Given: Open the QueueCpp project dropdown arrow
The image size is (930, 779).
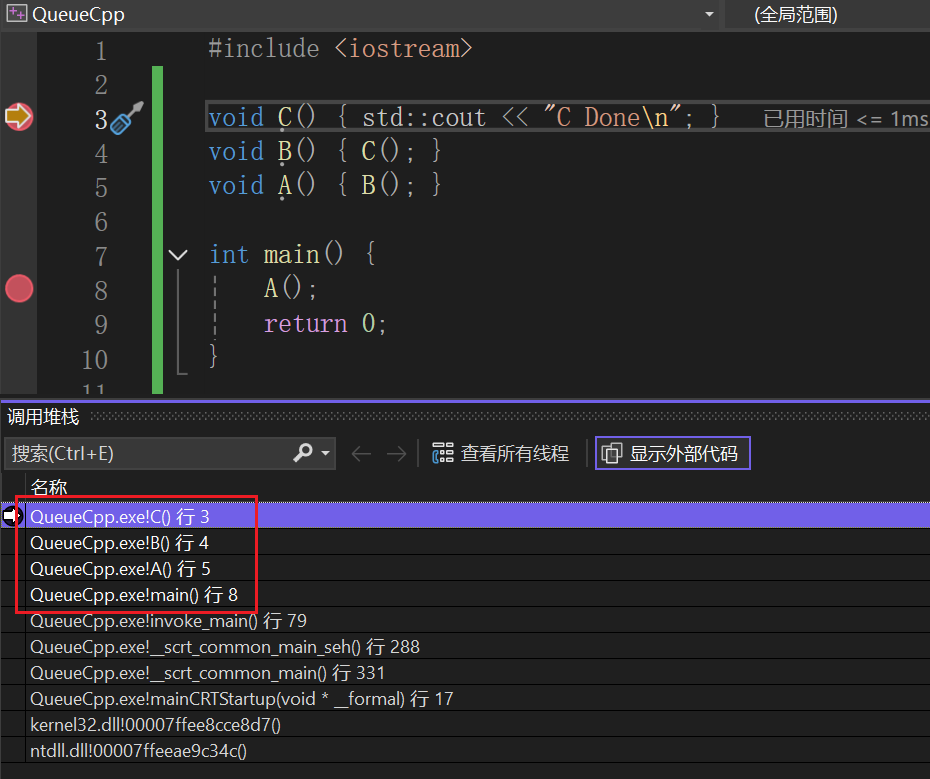Looking at the screenshot, I should pyautogui.click(x=709, y=14).
